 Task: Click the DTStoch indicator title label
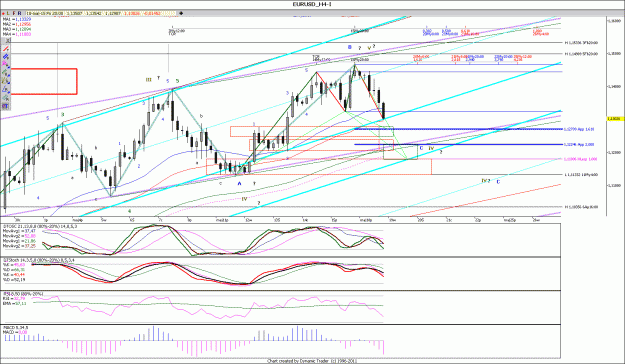(38, 260)
